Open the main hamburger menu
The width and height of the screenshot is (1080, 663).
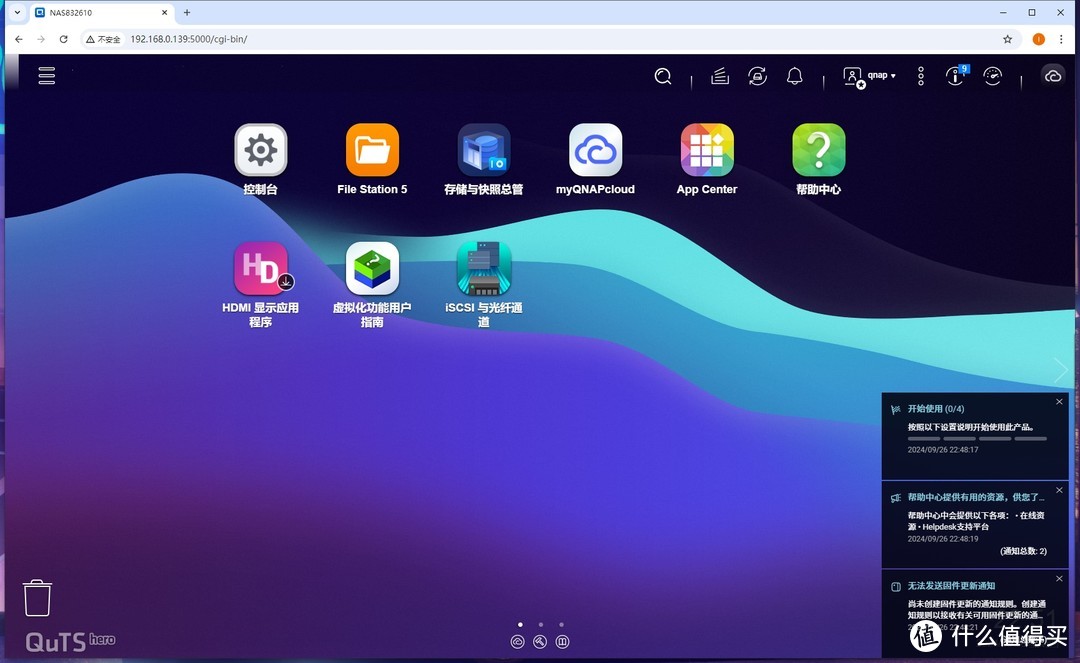[x=47, y=76]
